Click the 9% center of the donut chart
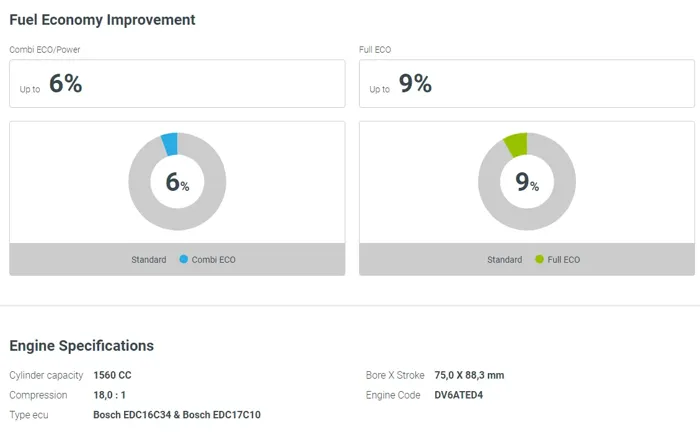The image size is (700, 440). (527, 183)
